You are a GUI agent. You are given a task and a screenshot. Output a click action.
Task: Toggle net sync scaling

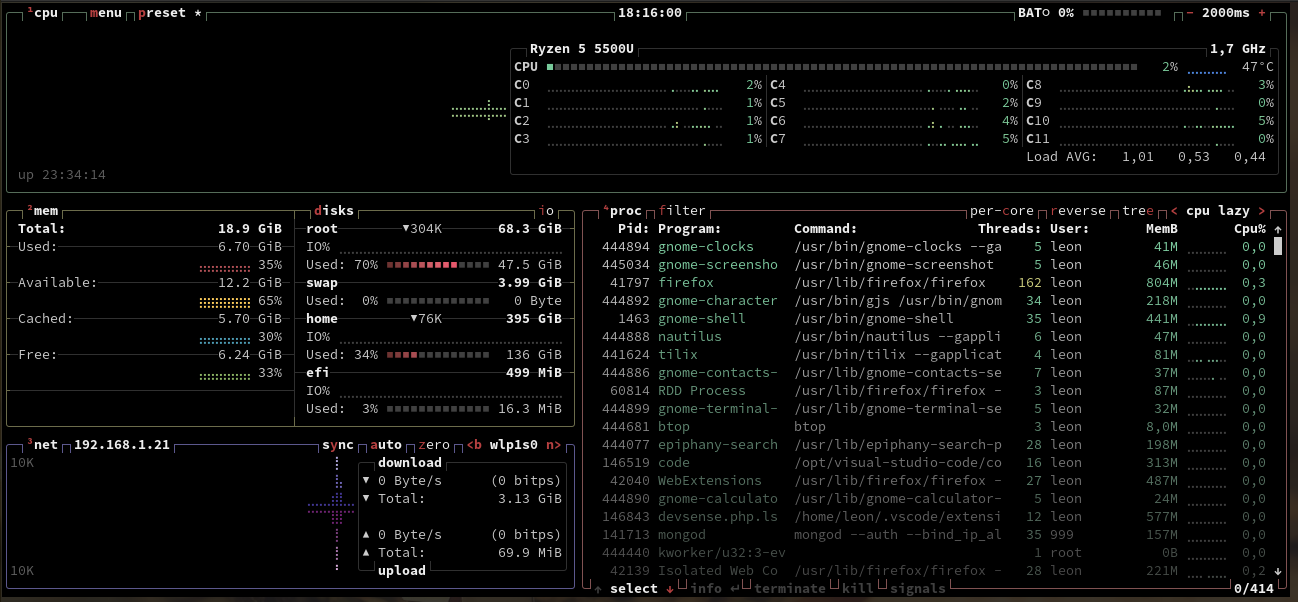(x=338, y=445)
